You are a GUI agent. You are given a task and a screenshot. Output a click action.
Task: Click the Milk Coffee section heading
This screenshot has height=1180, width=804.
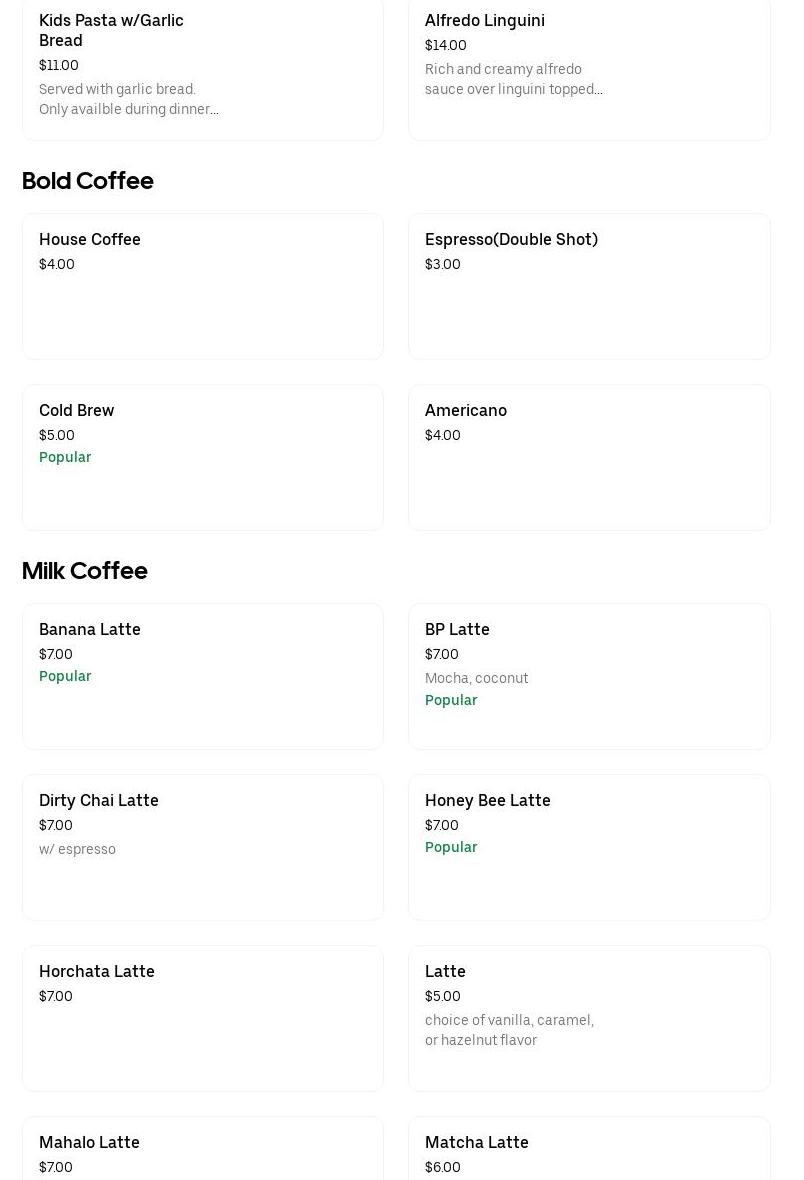[84, 572]
